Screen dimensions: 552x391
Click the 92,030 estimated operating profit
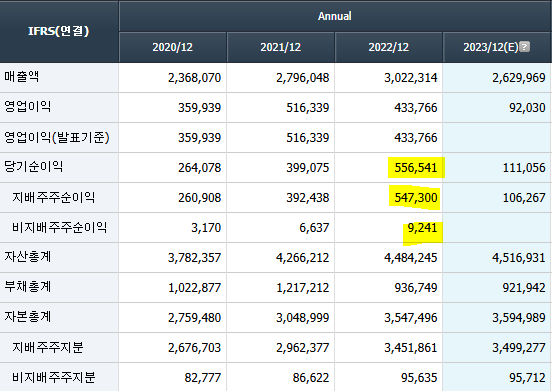[x=527, y=108]
